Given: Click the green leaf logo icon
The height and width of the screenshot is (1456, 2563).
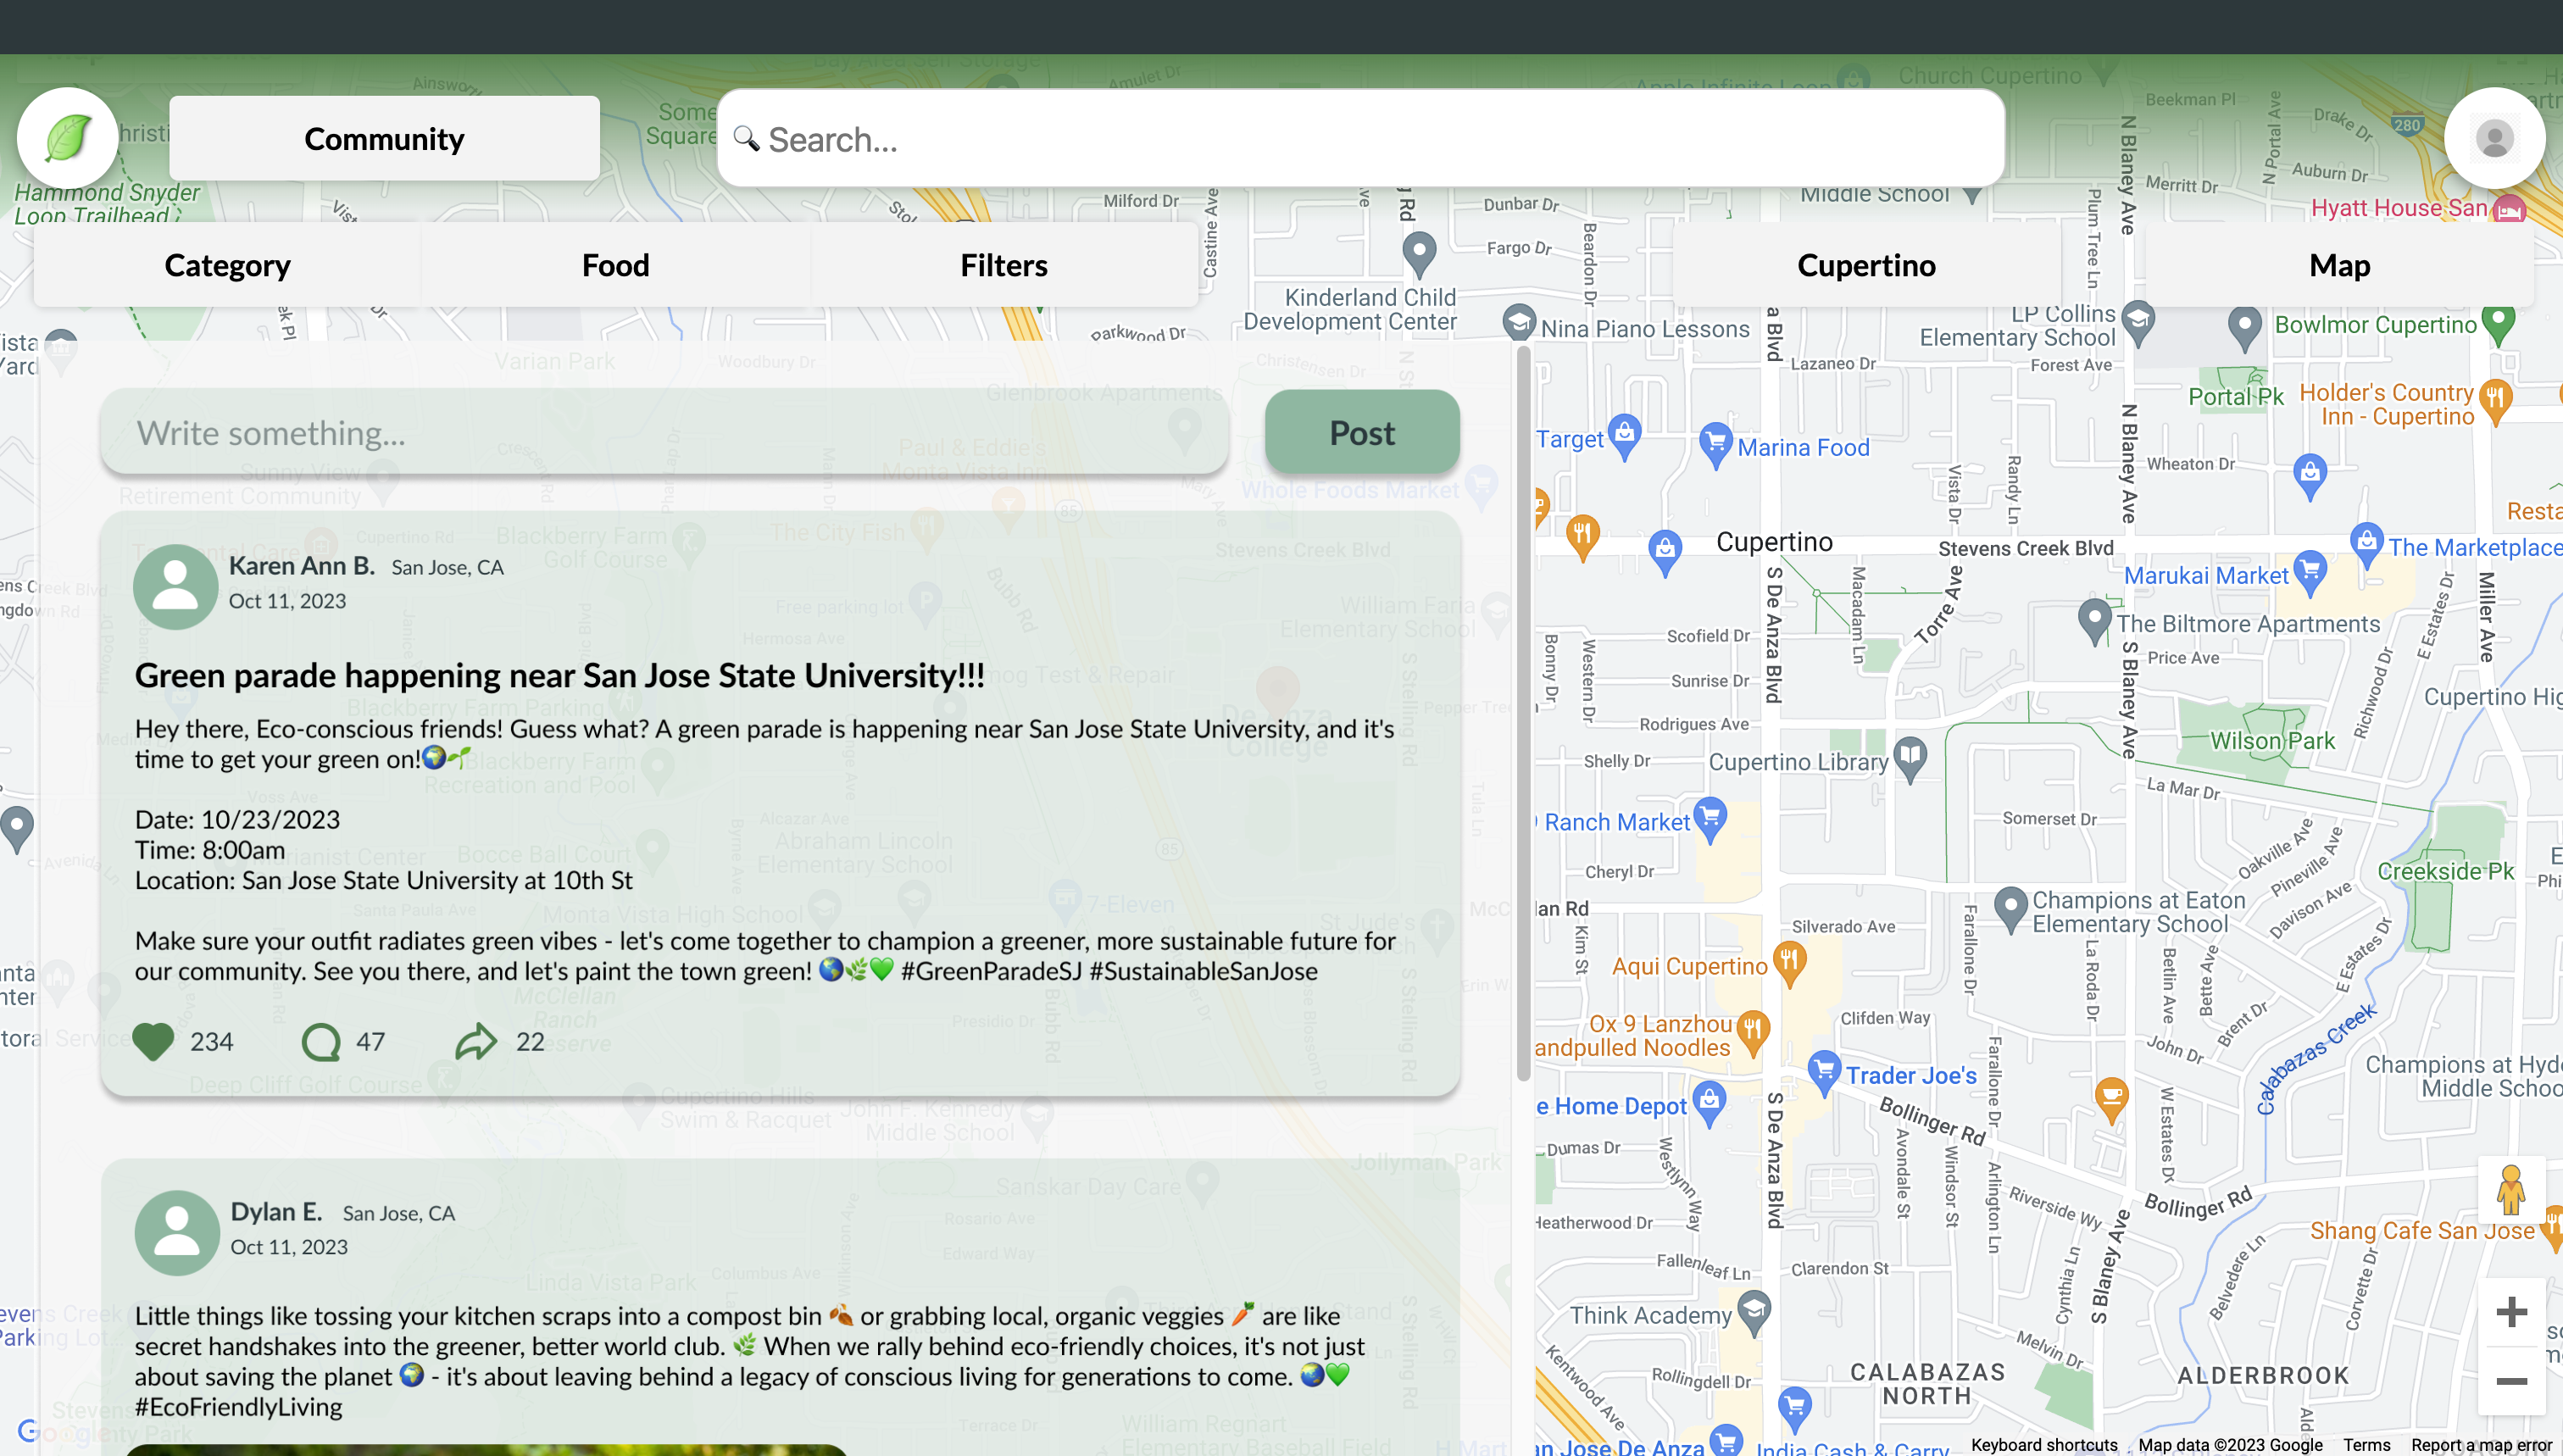Looking at the screenshot, I should click(x=67, y=138).
